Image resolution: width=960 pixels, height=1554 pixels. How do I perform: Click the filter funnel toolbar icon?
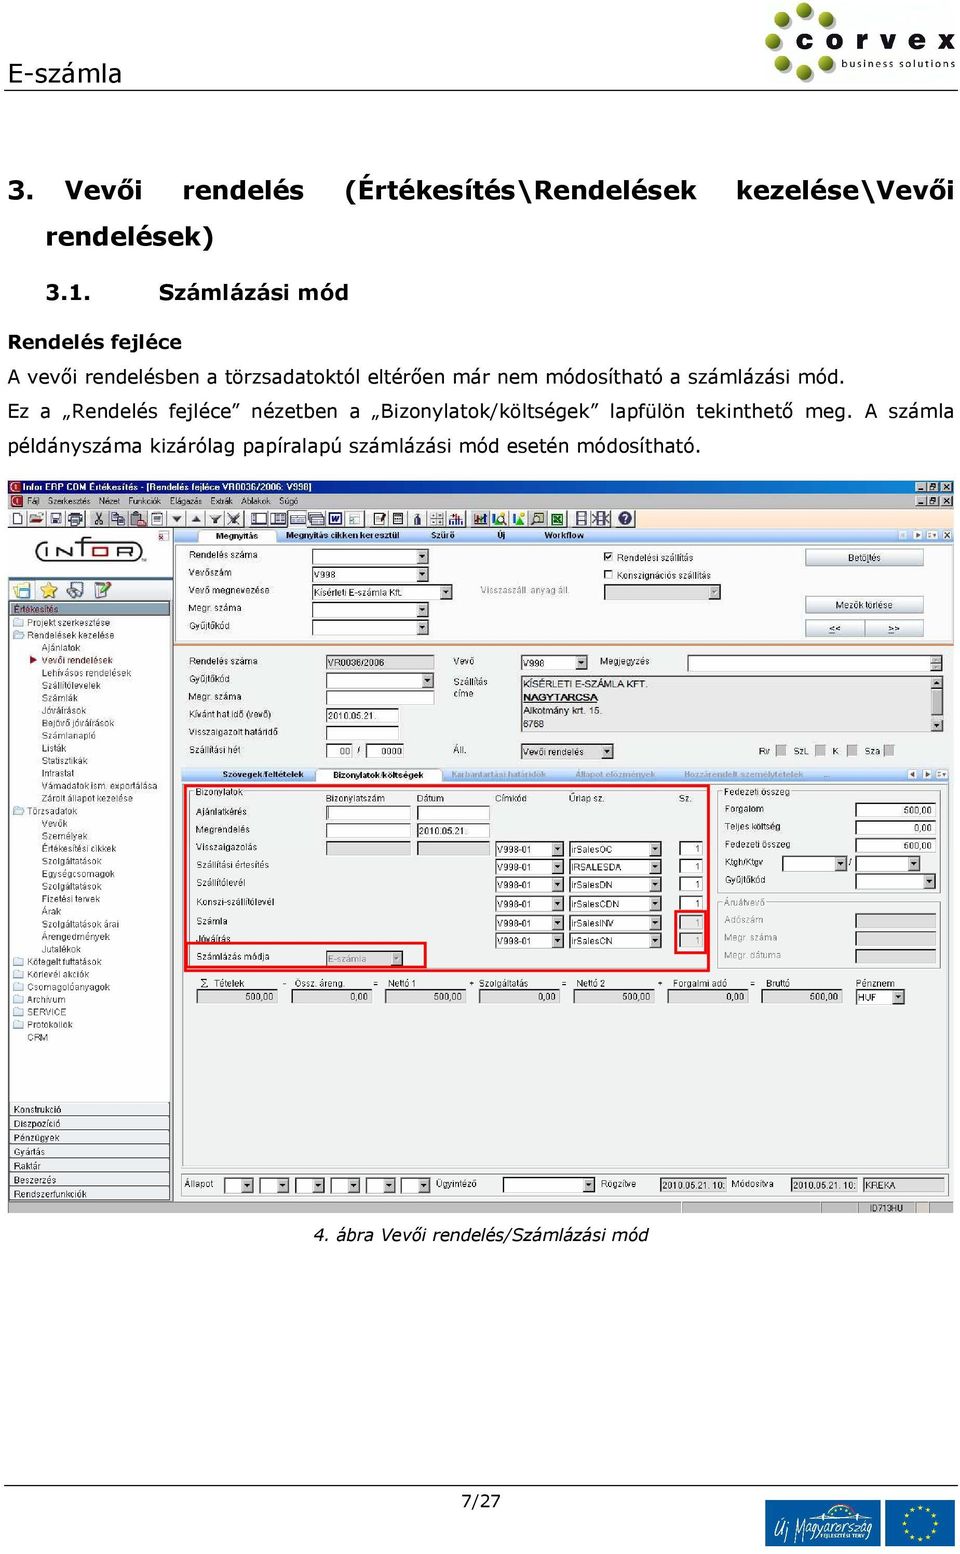[x=214, y=519]
